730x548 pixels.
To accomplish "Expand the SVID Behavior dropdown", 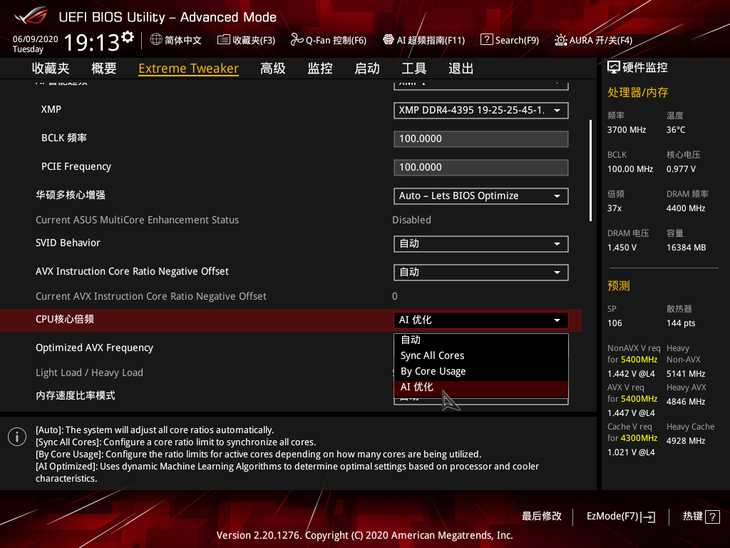I will pyautogui.click(x=480, y=243).
